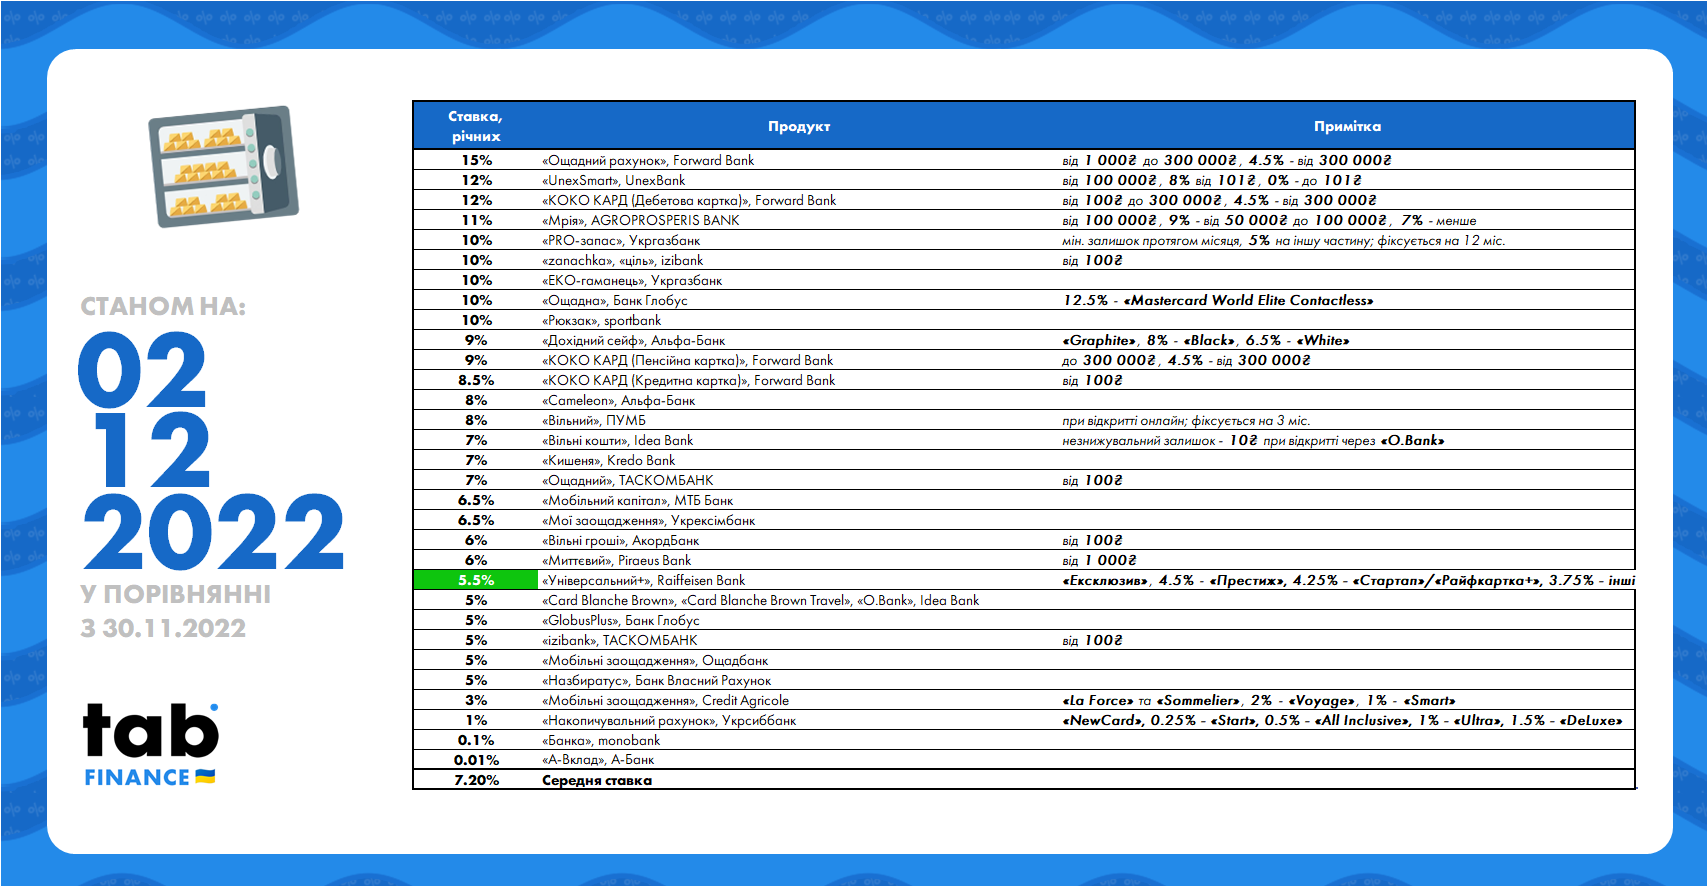Viewport: 1707px width, 886px height.
Task: Click the 'незнижувальний залишок' note for Idea Bank
Action: pos(1253,440)
